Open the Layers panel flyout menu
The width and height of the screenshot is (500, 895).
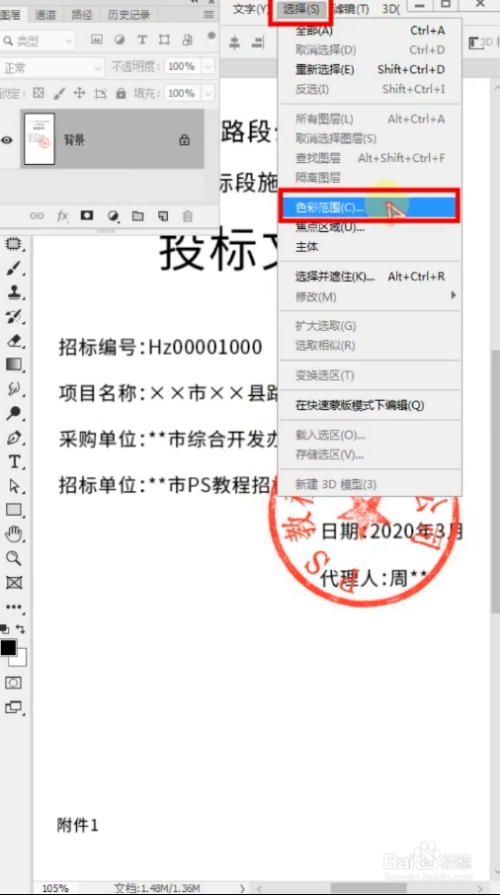(209, 15)
